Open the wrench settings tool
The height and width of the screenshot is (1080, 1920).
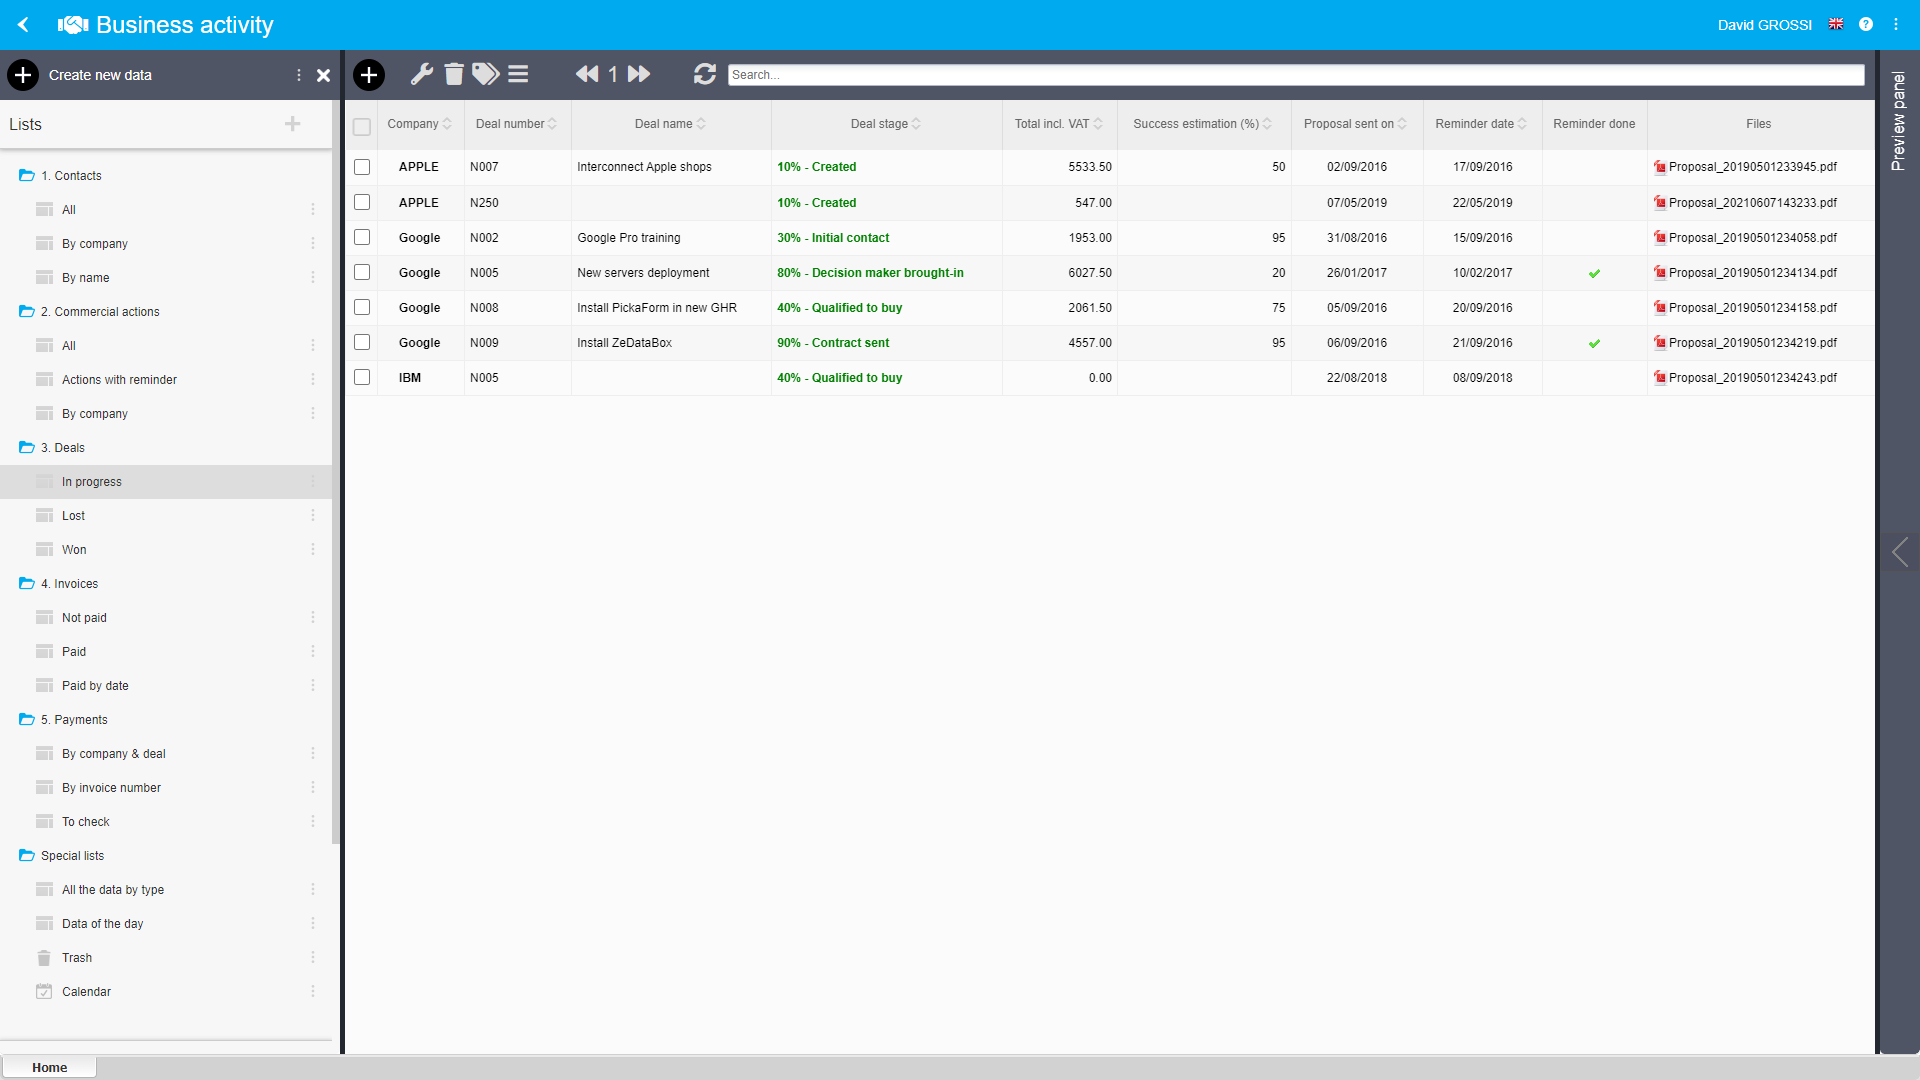pos(422,74)
